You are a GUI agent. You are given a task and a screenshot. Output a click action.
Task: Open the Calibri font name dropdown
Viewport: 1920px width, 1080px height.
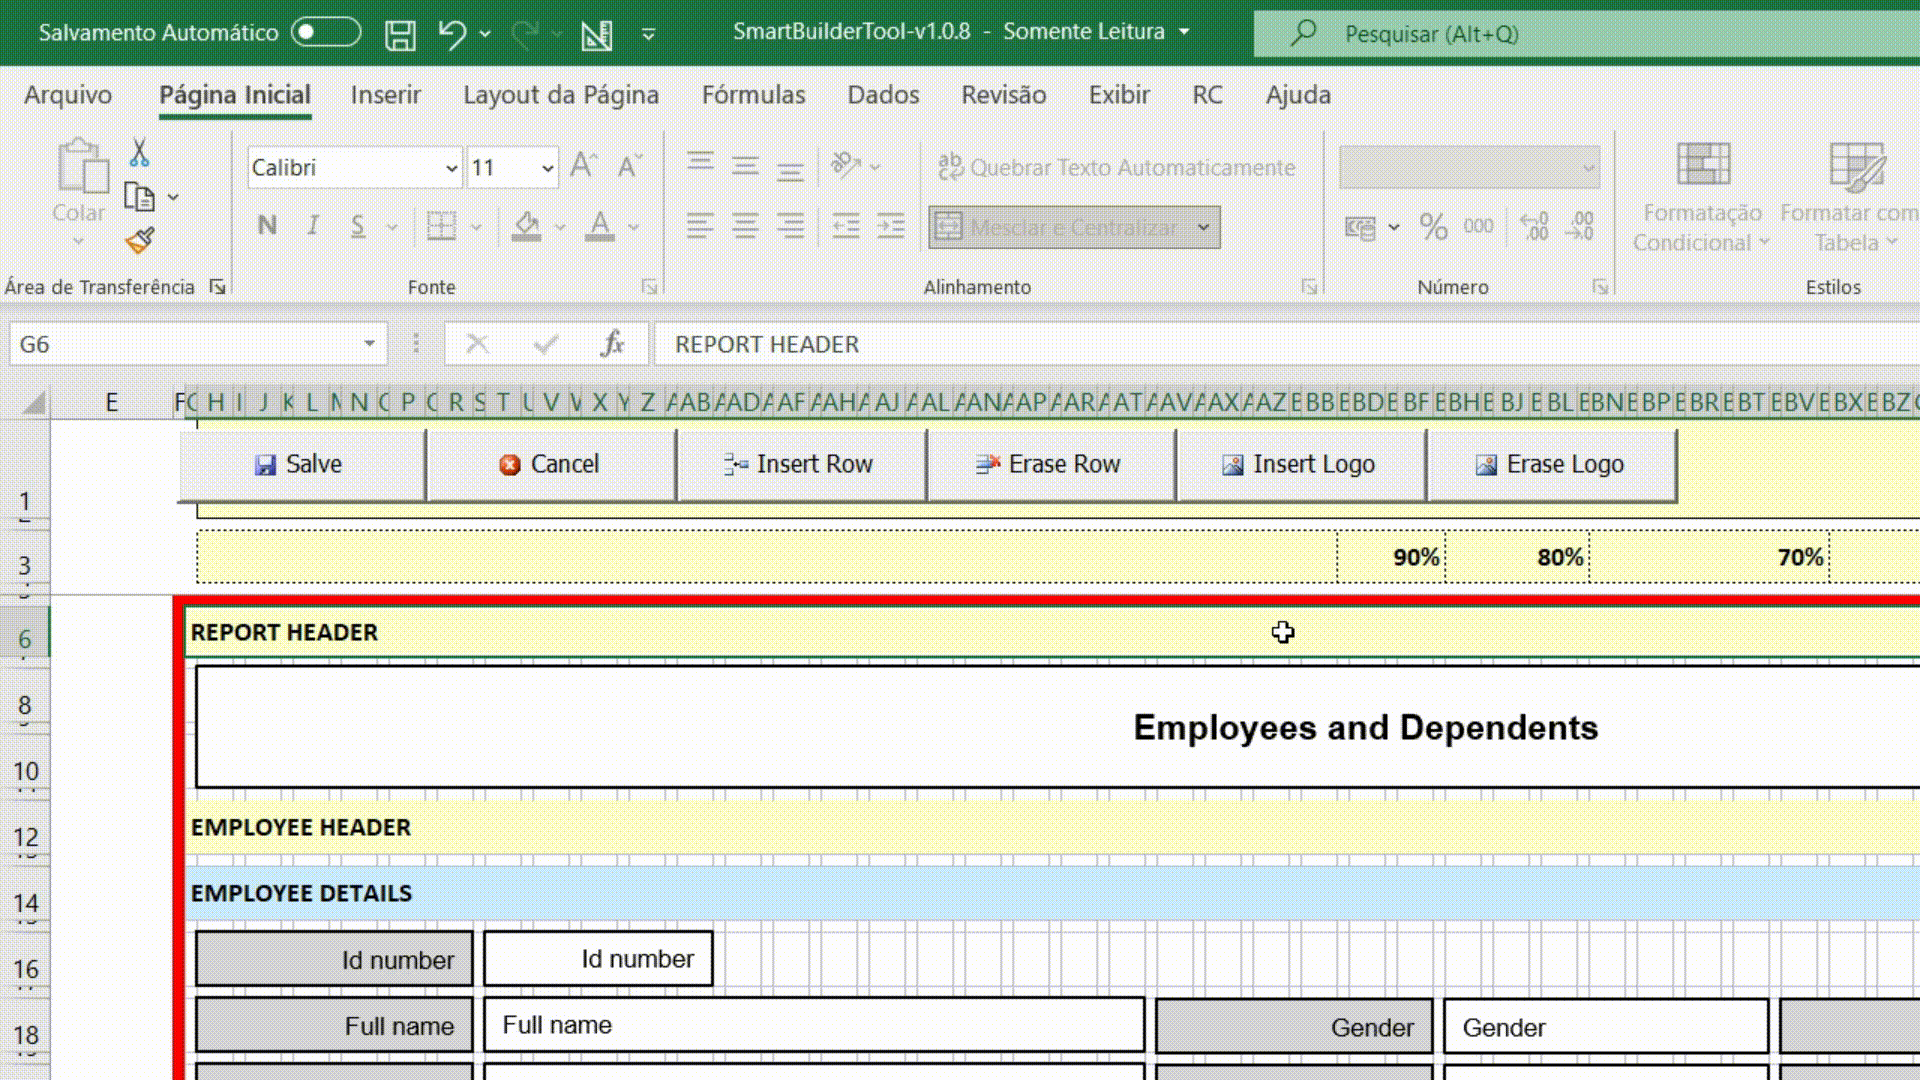[x=451, y=168]
